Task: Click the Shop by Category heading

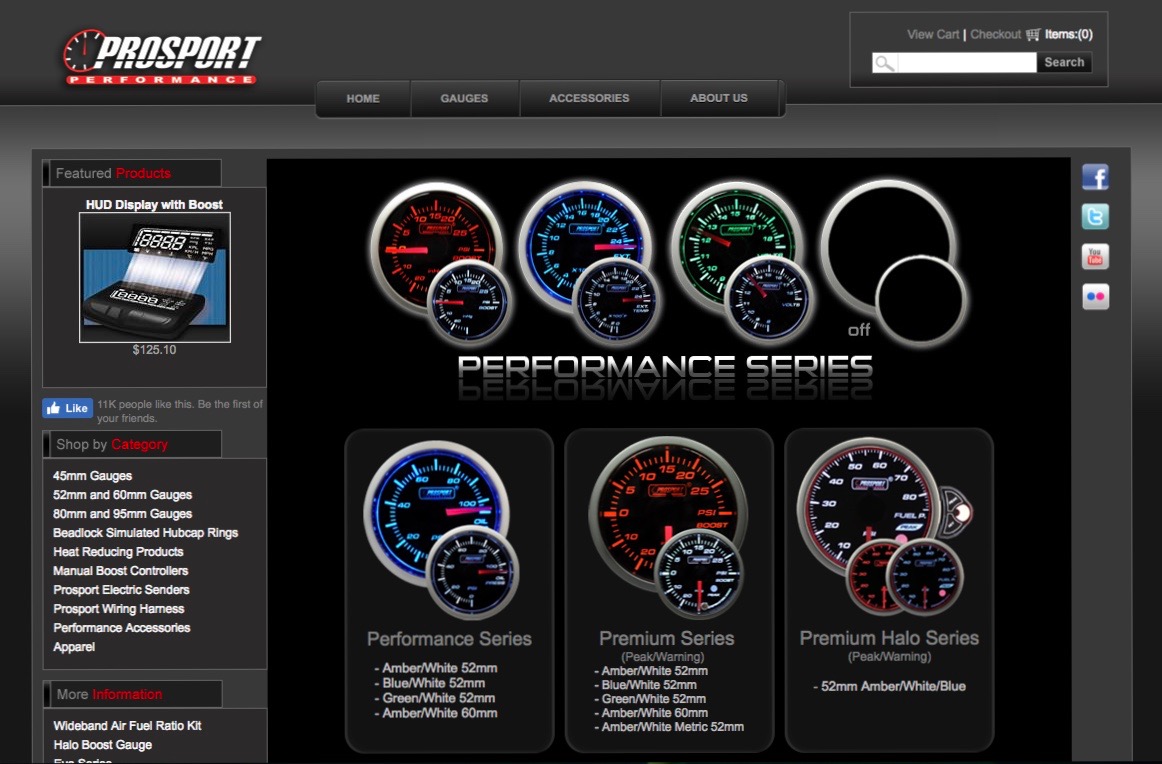Action: point(112,445)
